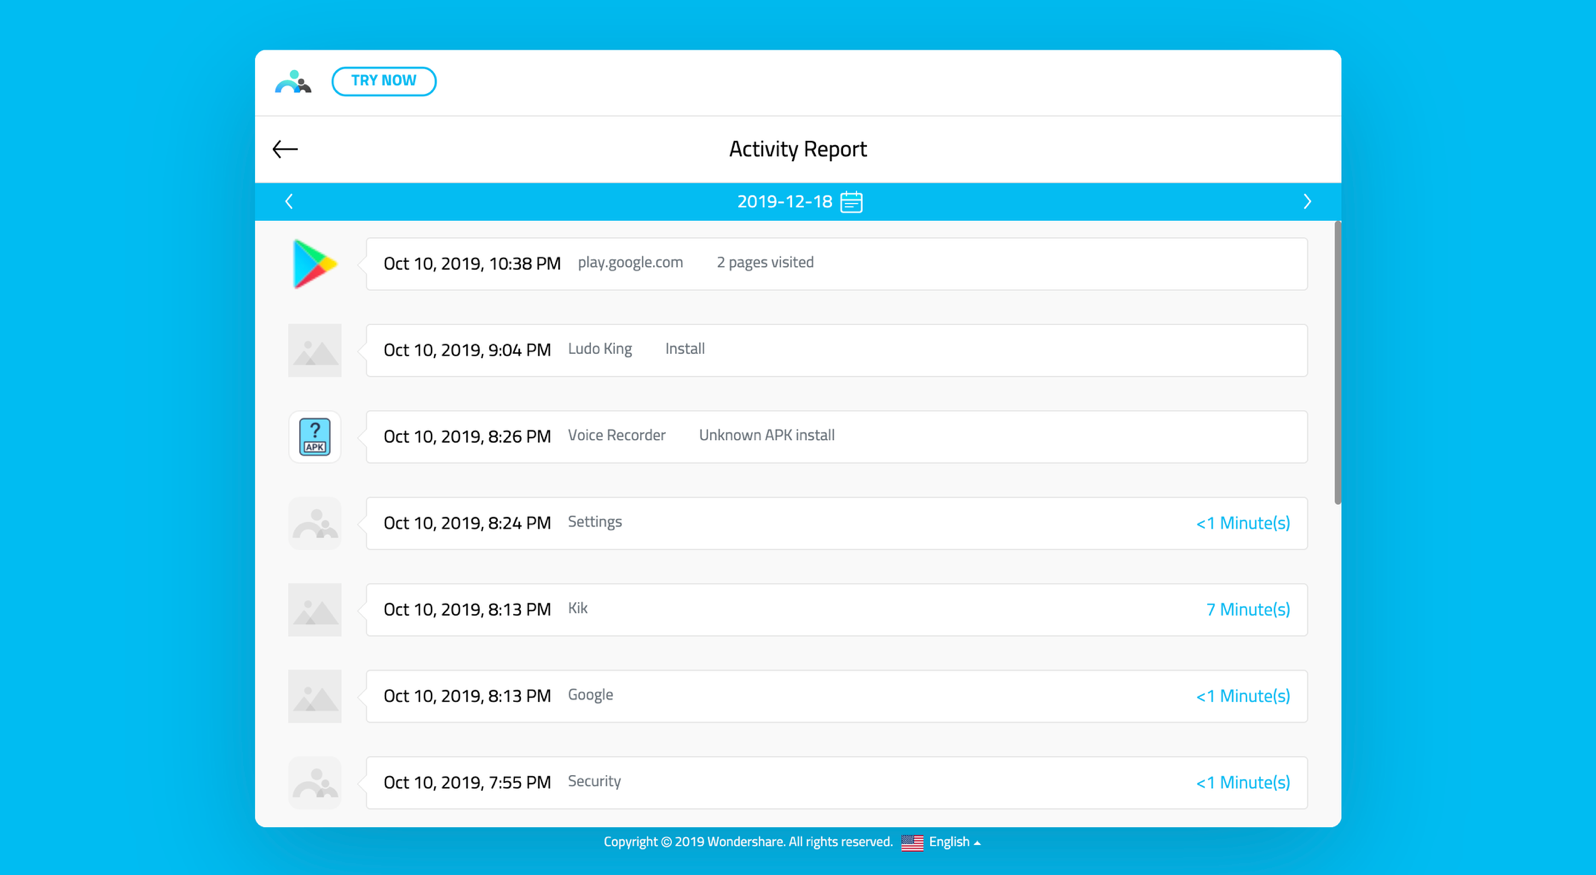Click the Oct 10, 2019, 8:26 PM timestamp

[x=467, y=437]
